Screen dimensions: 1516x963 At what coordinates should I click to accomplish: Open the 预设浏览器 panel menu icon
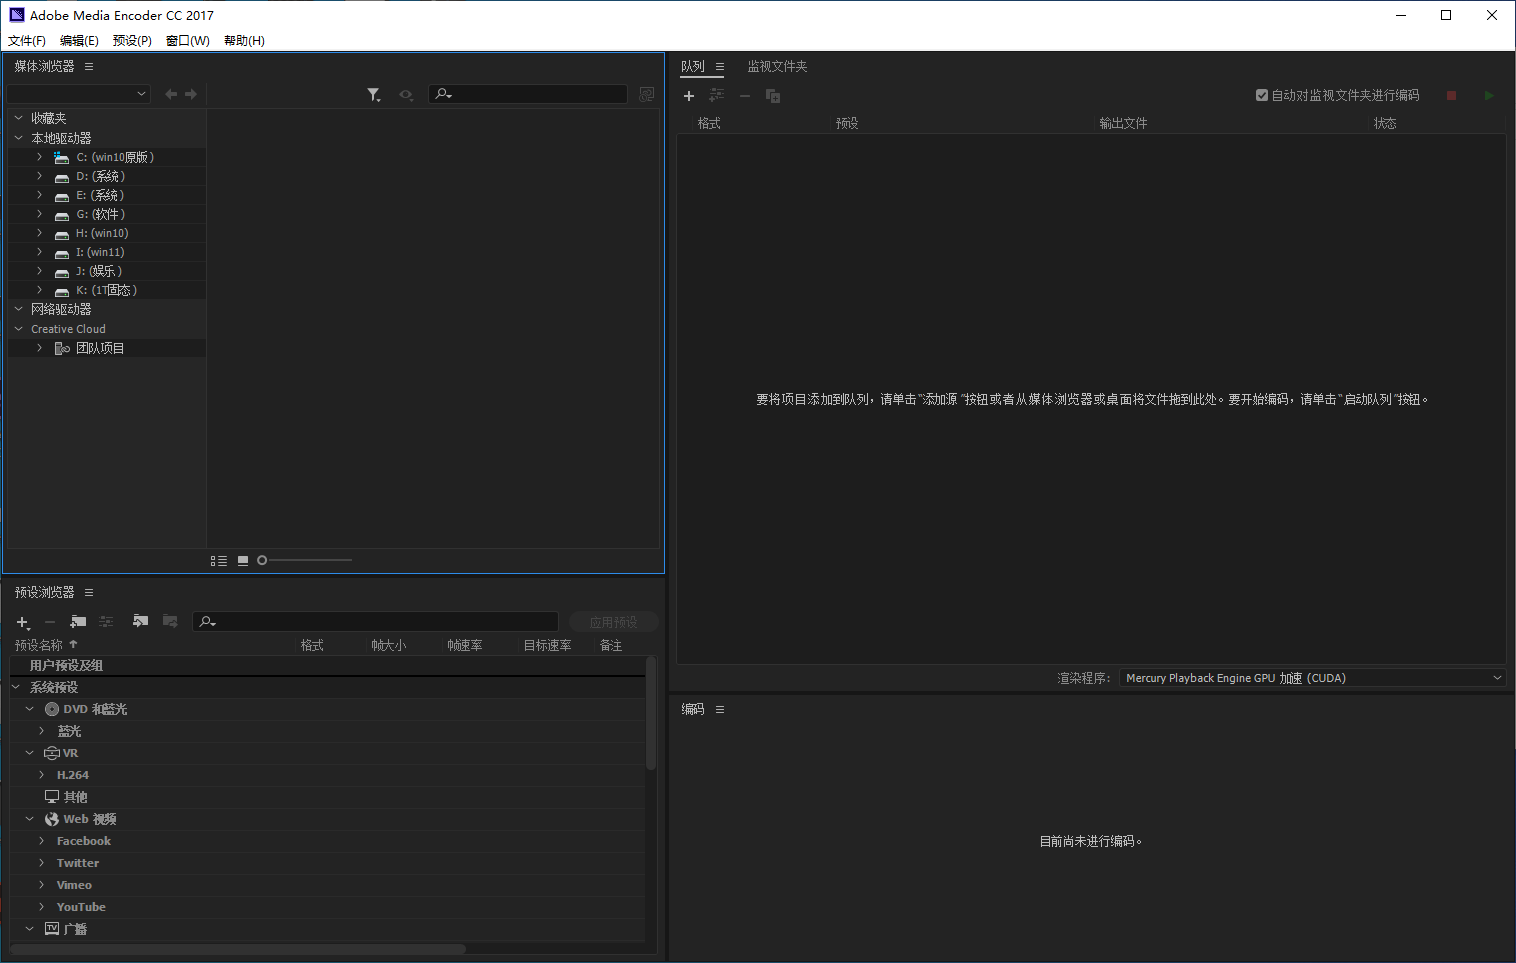pos(89,592)
